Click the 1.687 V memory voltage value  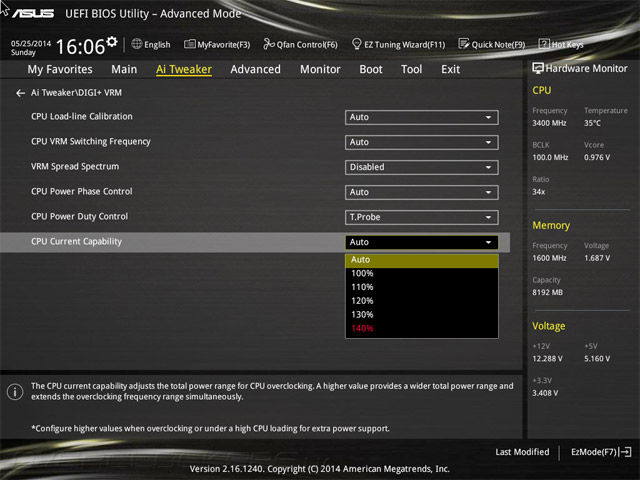pos(597,258)
